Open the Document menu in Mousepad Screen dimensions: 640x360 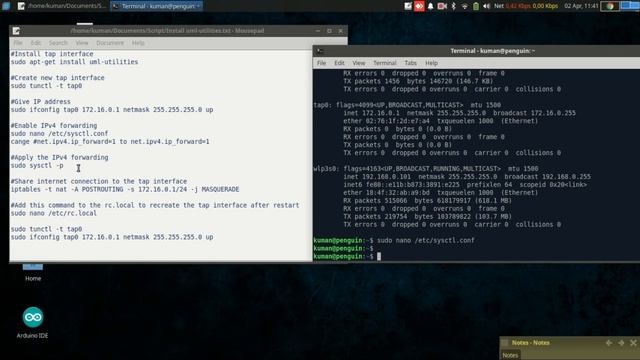[110, 43]
